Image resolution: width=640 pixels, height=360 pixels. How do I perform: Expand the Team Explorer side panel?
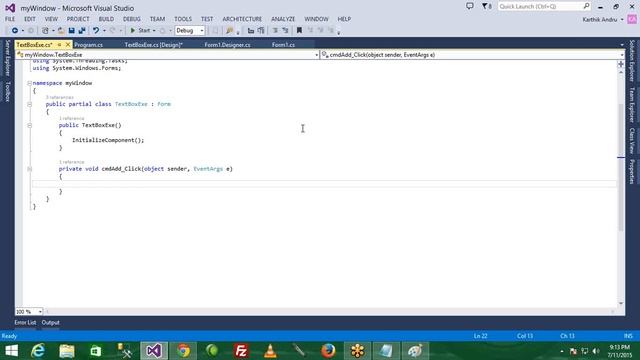click(632, 104)
